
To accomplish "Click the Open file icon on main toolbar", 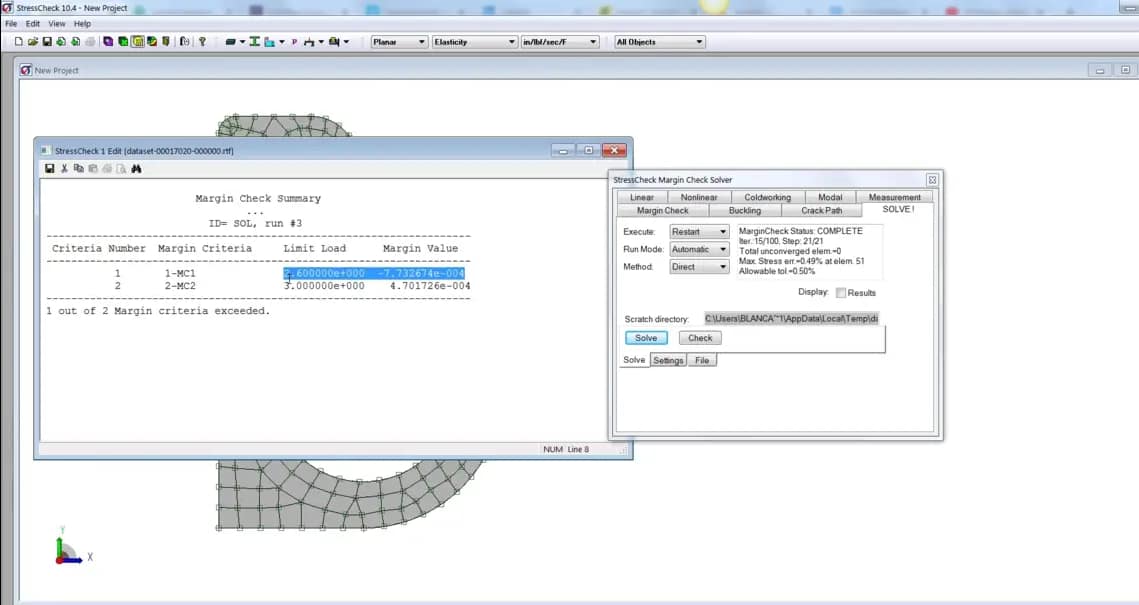I will point(33,41).
